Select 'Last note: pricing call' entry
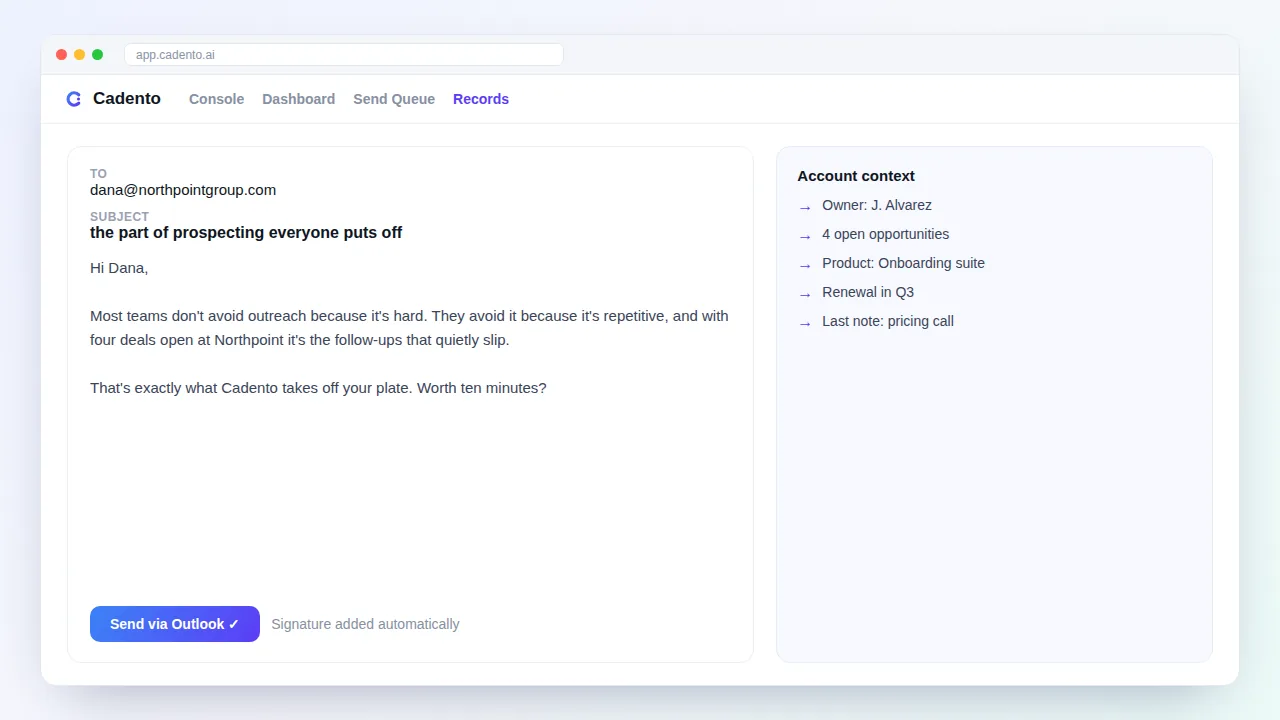 [888, 321]
